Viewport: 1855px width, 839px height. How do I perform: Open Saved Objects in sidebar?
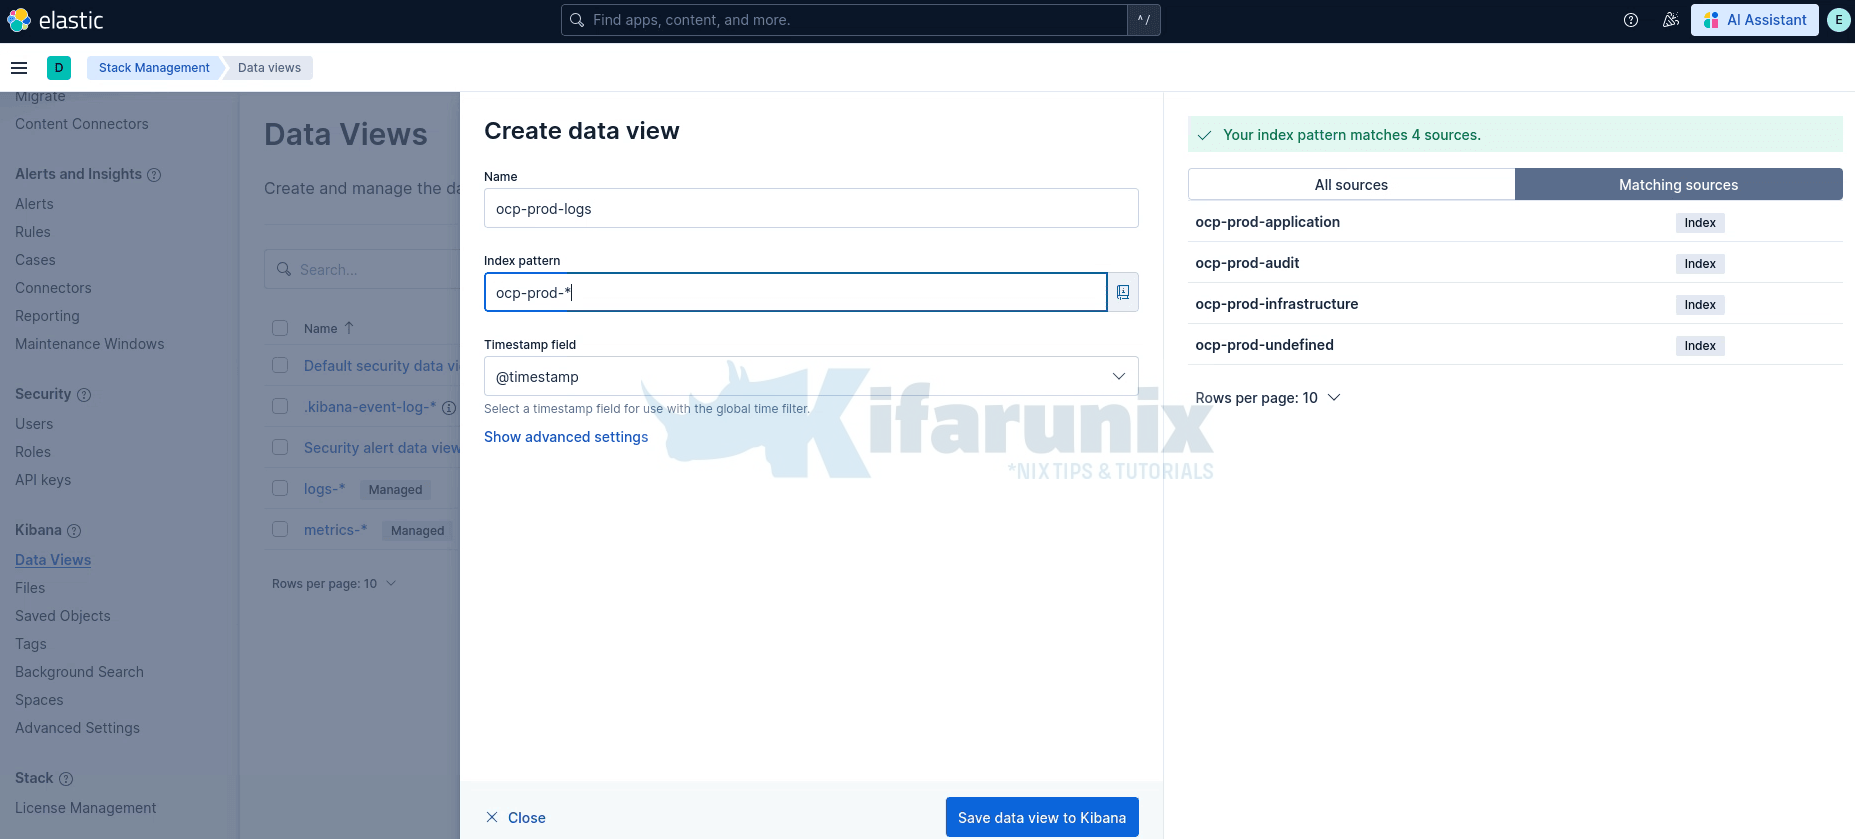pos(63,616)
